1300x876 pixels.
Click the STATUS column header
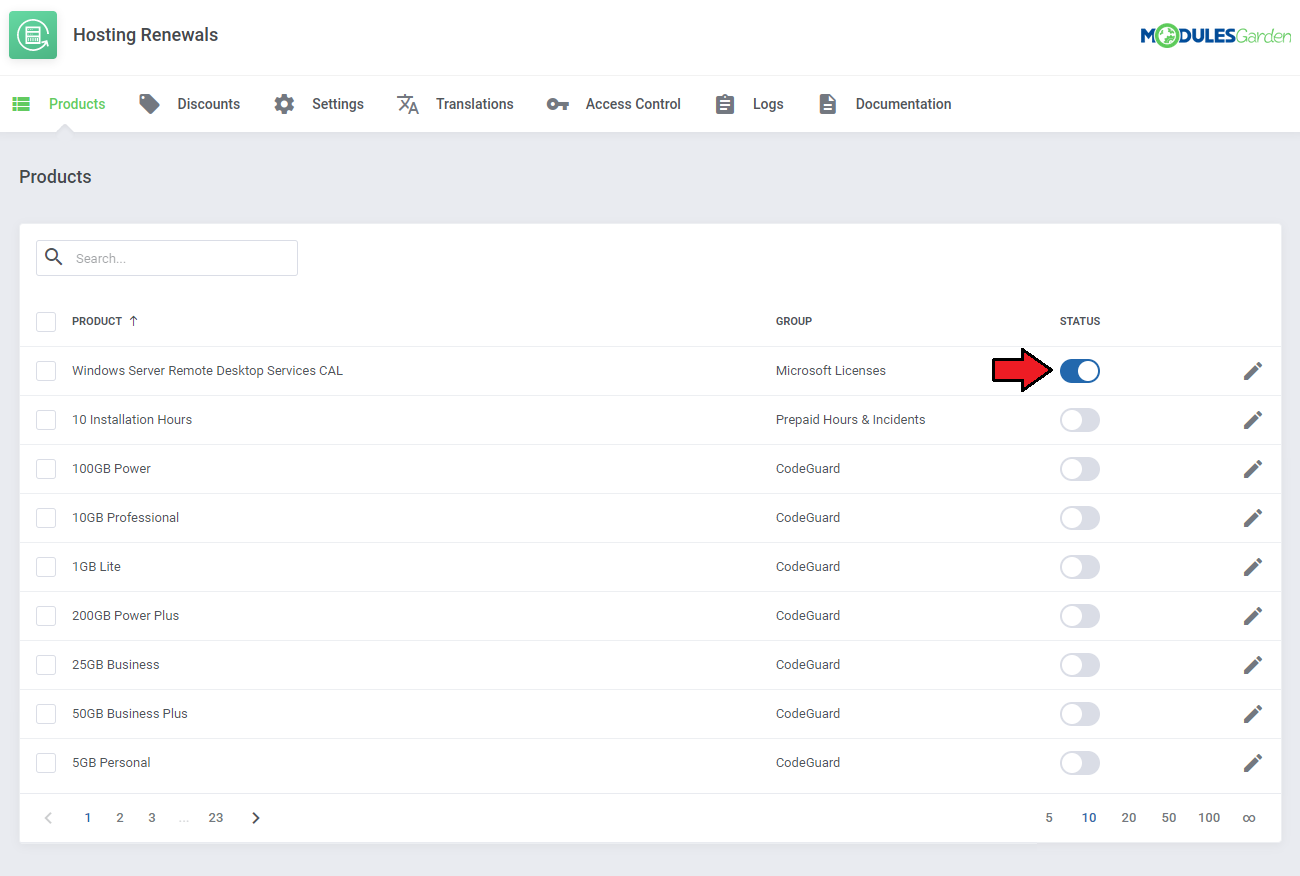click(1080, 322)
